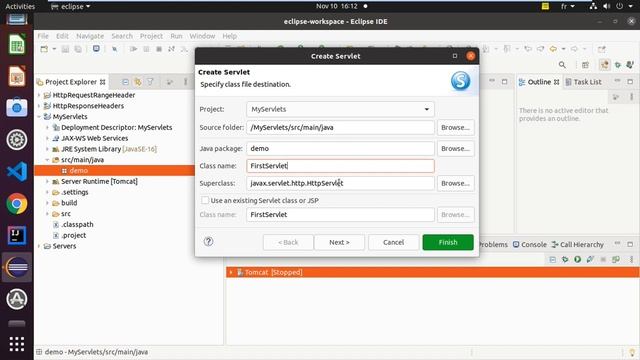Click the yellow Back navigation arrow
Image resolution: width=640 pixels, height=360 pixels.
[553, 49]
